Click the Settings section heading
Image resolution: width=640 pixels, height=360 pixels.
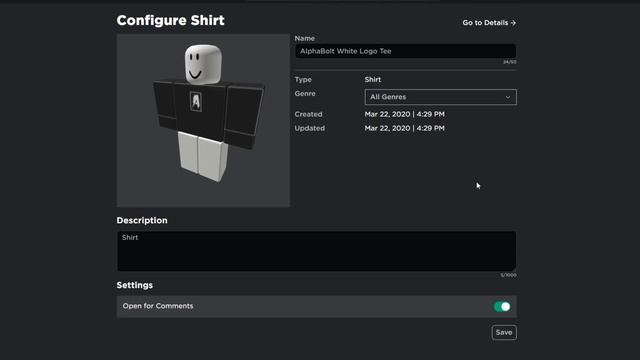tap(135, 285)
